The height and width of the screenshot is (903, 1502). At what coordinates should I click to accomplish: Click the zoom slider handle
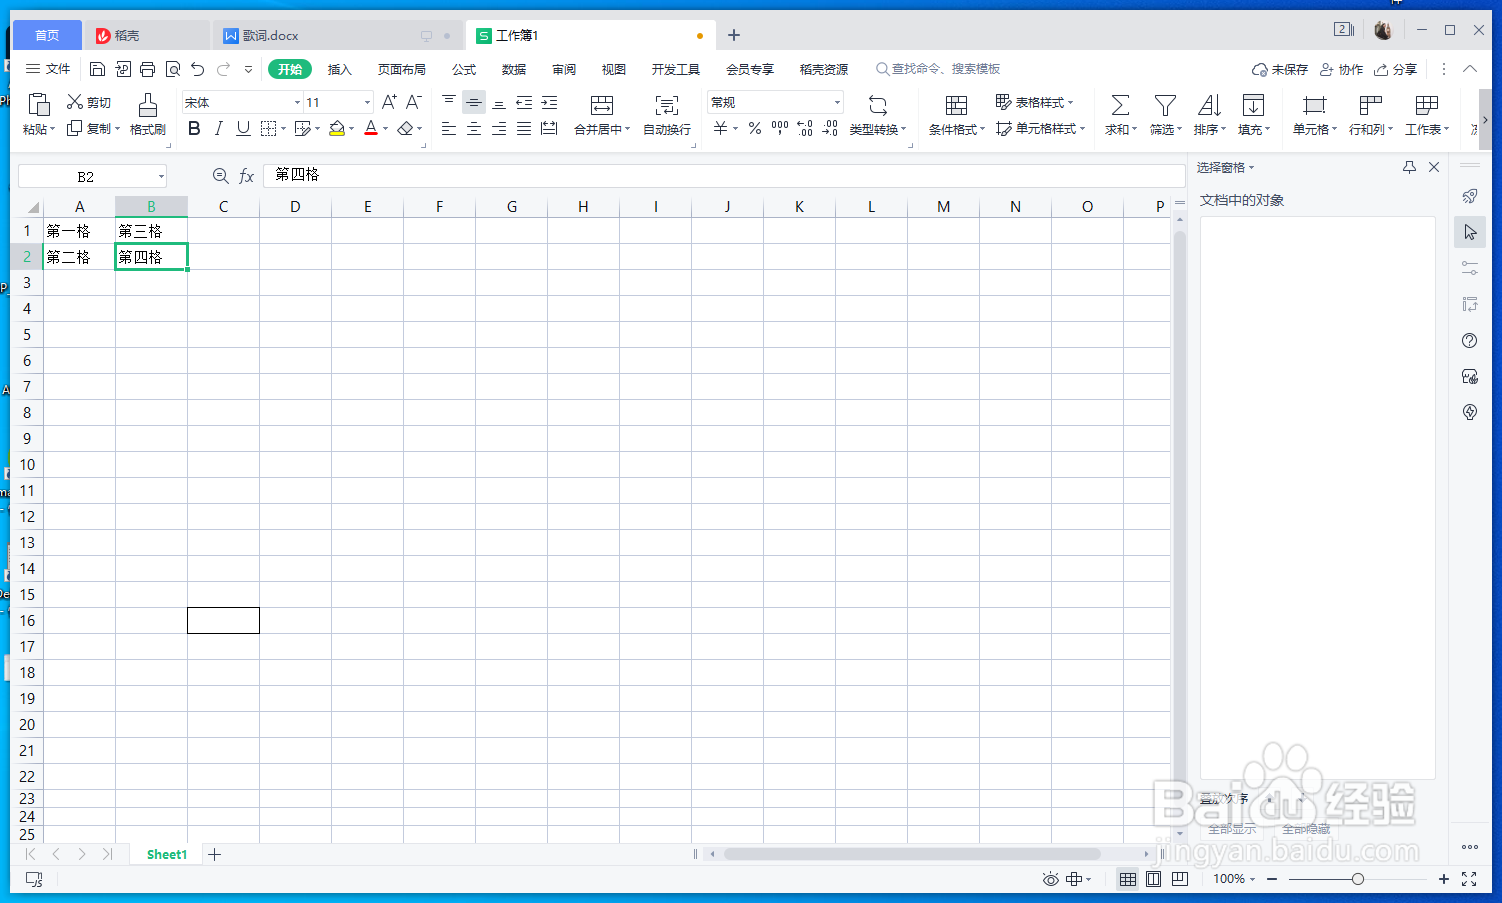pyautogui.click(x=1357, y=879)
